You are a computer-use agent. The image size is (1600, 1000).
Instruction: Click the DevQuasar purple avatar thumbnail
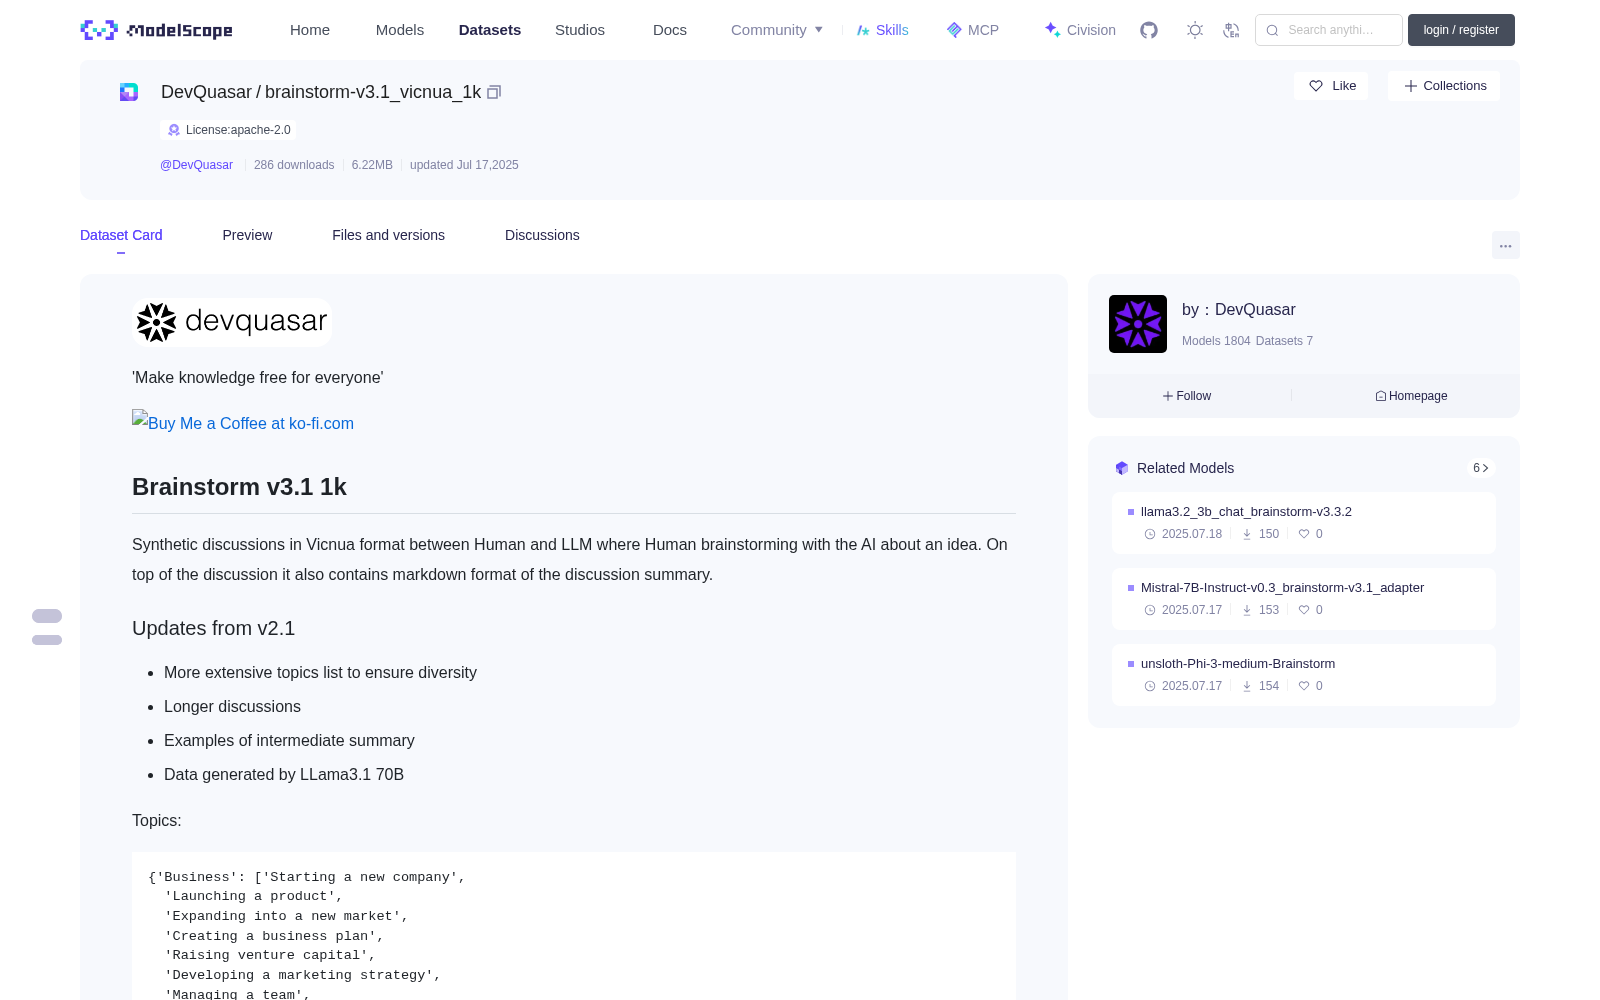(1138, 324)
